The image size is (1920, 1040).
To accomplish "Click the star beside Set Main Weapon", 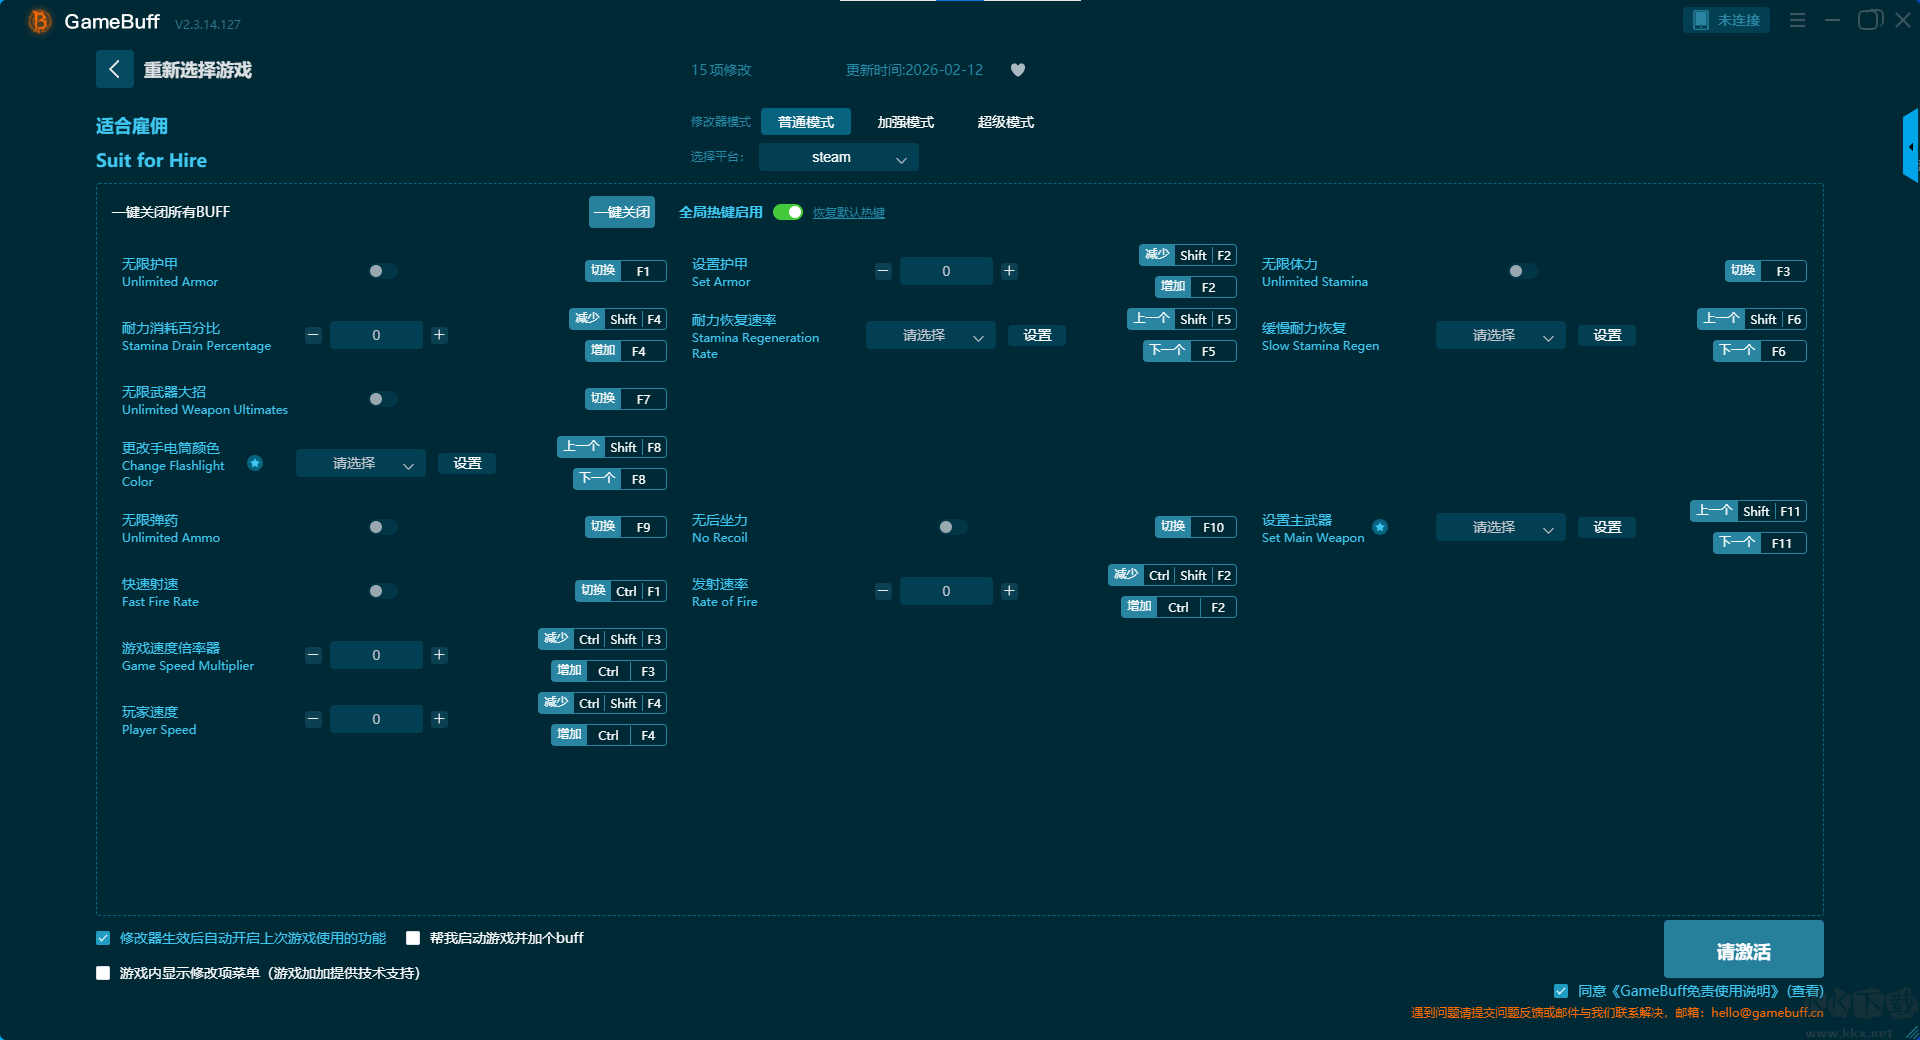I will (x=1380, y=527).
